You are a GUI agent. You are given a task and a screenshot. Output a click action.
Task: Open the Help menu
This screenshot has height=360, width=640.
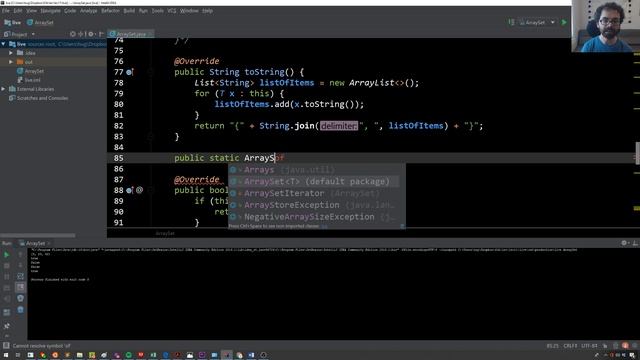click(x=207, y=11)
